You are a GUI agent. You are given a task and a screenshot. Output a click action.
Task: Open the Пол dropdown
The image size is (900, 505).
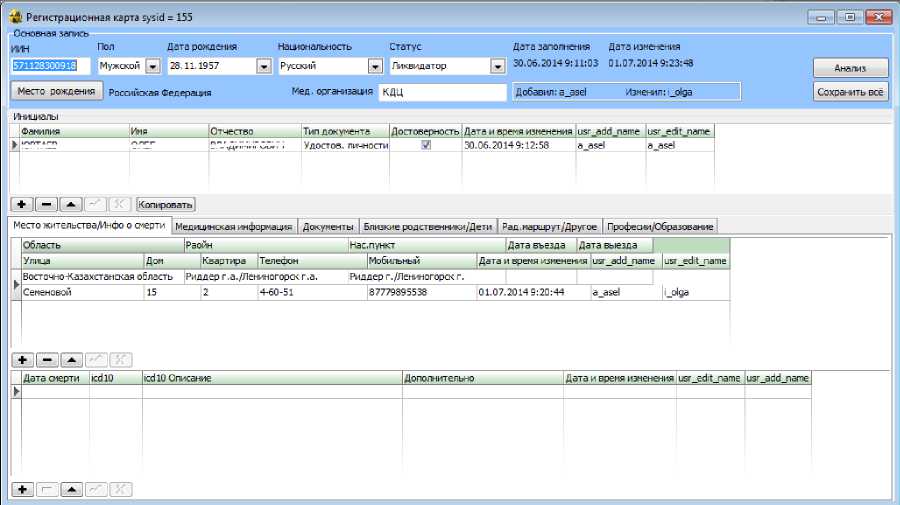[153, 66]
